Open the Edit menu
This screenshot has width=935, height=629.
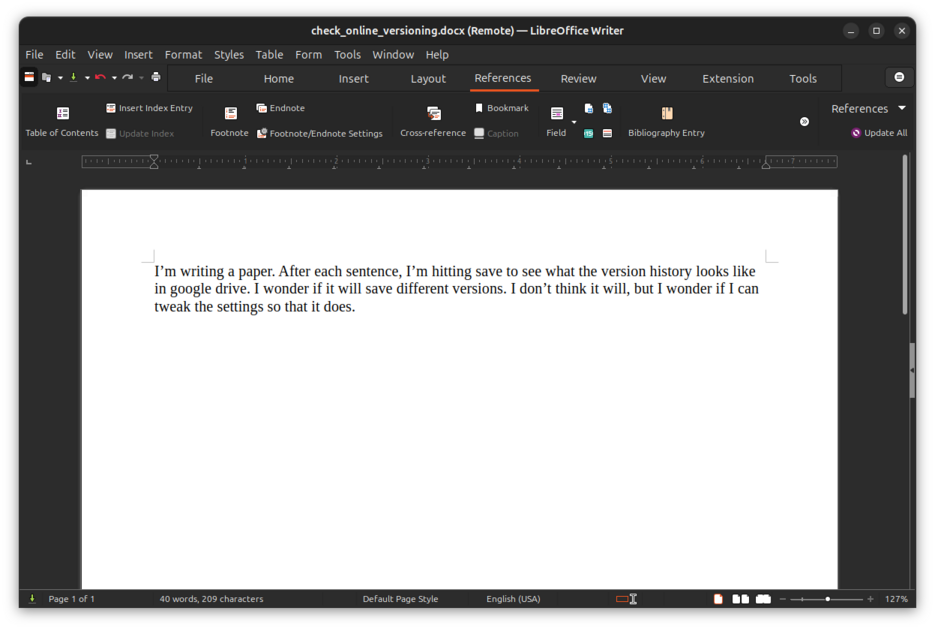coord(65,54)
